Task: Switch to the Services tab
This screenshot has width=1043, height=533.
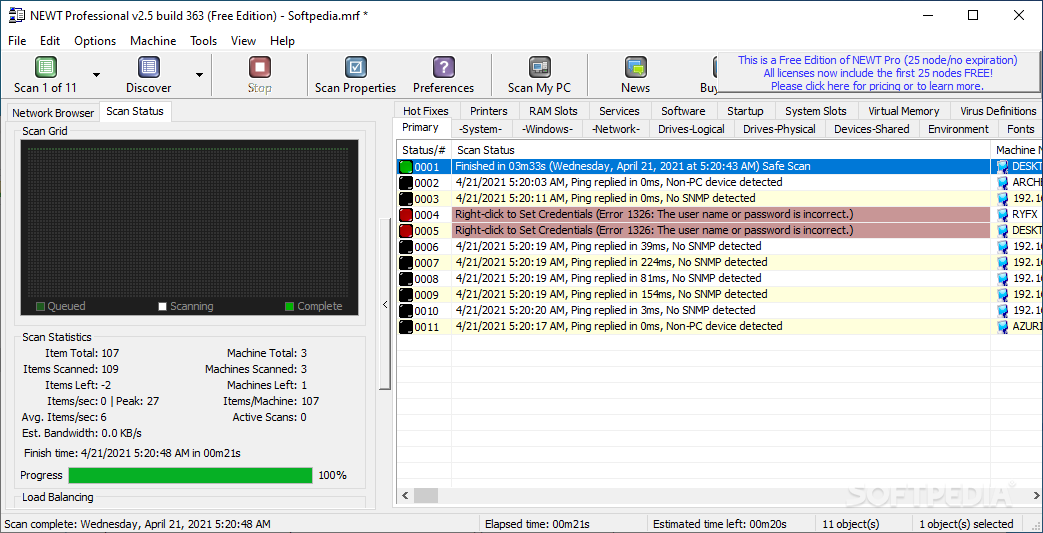Action: click(x=619, y=111)
